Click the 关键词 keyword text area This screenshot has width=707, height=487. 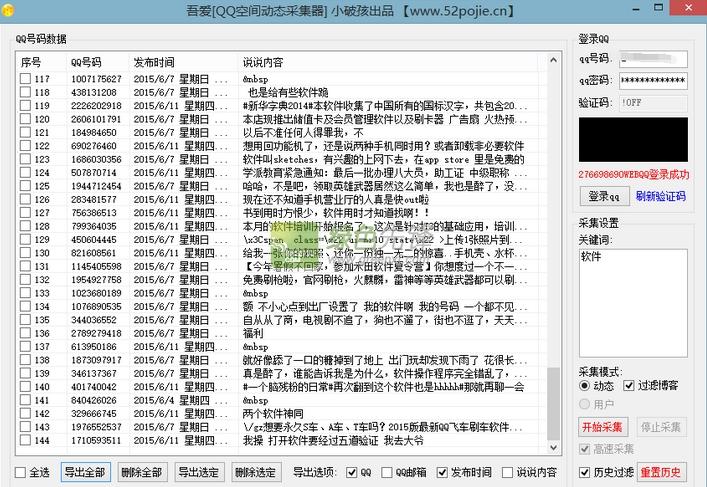click(x=633, y=303)
